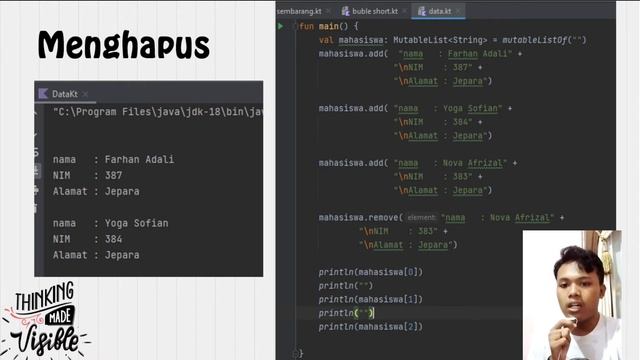The image size is (640, 360).
Task: Click the "Menghapus" slide title
Action: pyautogui.click(x=124, y=45)
